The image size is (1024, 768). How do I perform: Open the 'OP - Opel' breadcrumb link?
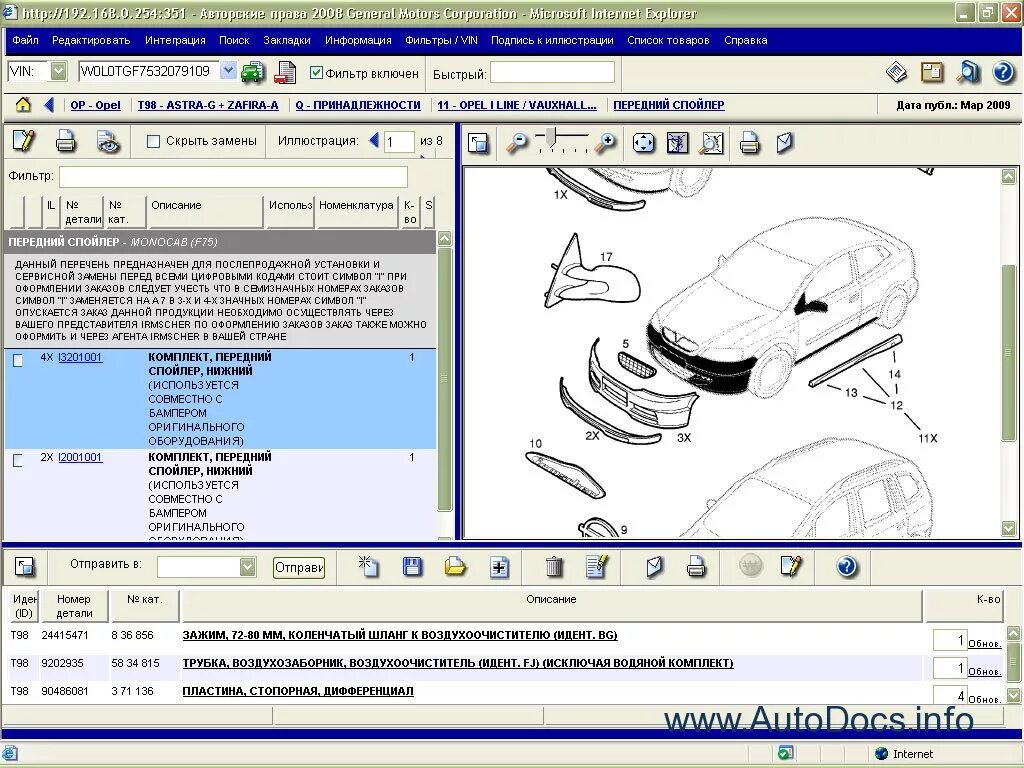coord(95,105)
